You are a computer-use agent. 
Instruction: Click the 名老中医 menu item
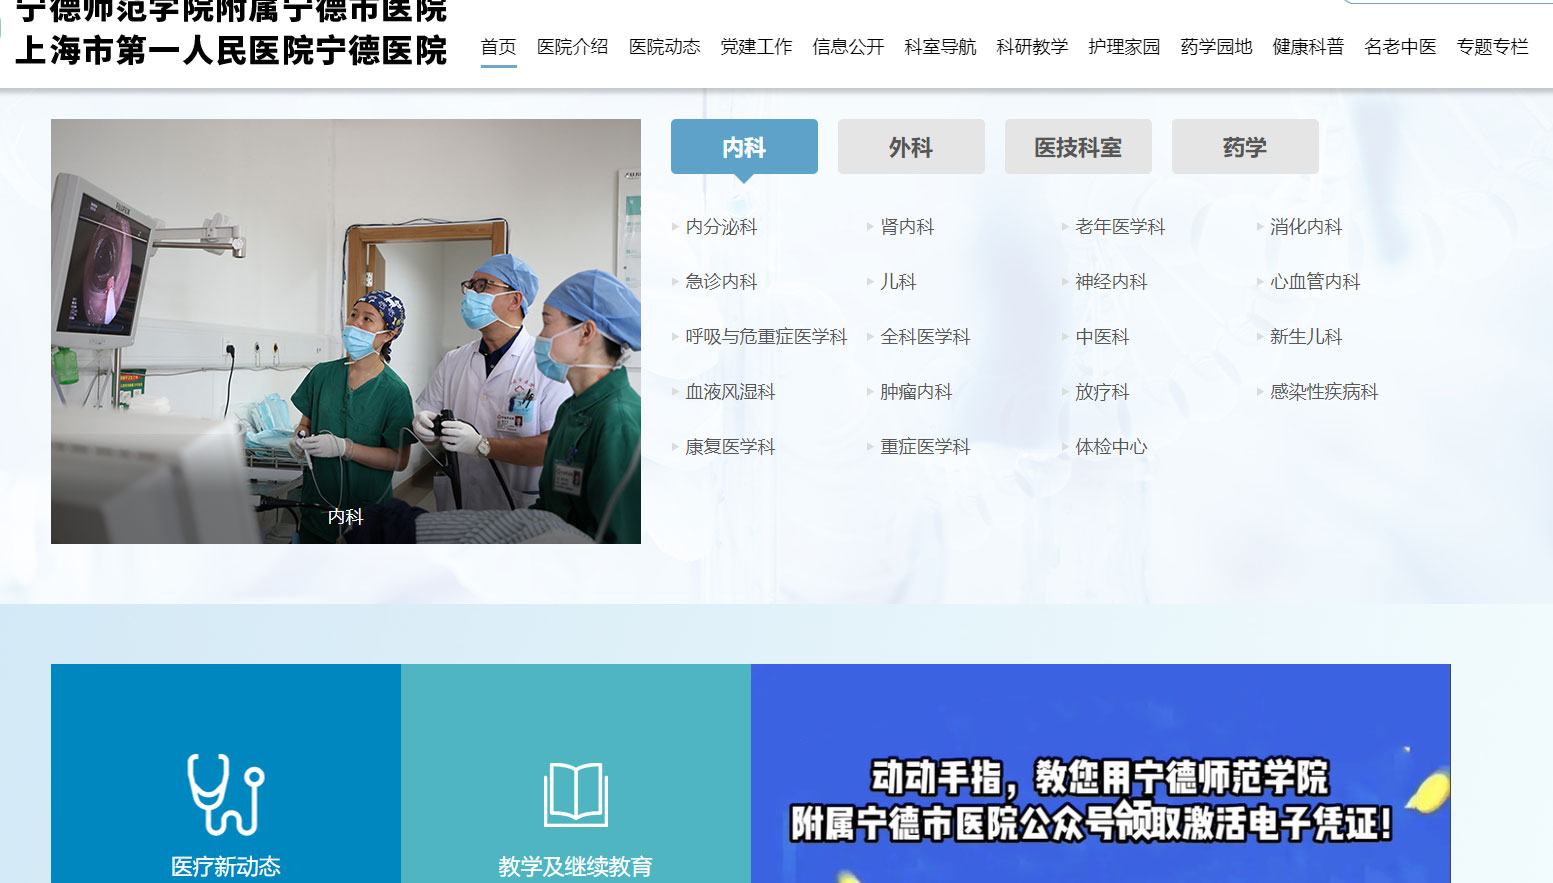(1400, 47)
